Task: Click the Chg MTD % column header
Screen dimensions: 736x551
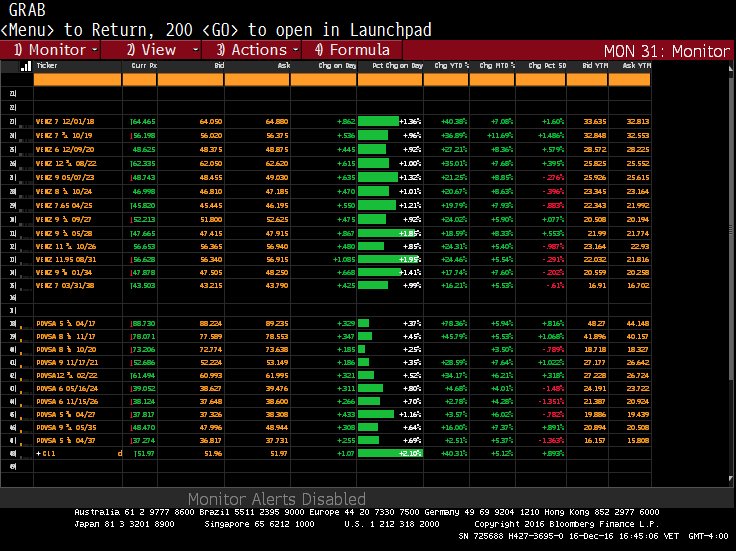Action: pyautogui.click(x=497, y=66)
